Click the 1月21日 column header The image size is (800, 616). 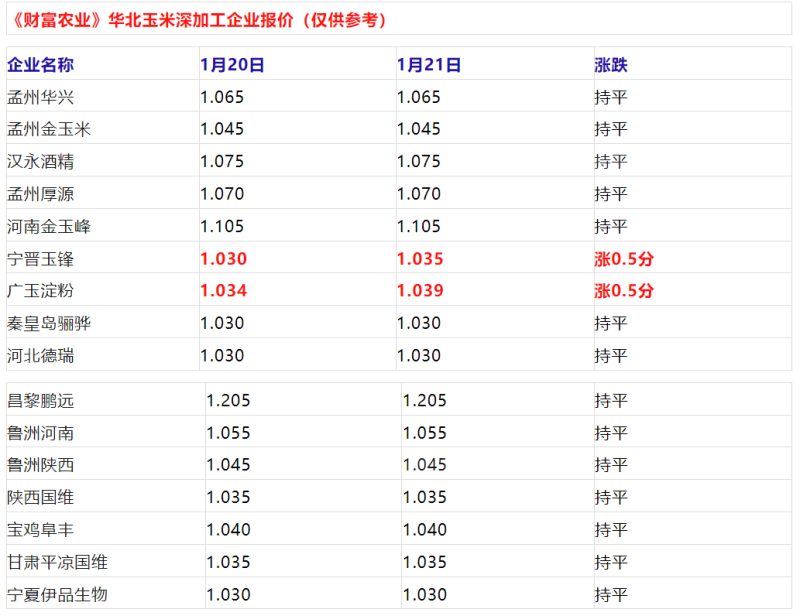point(429,65)
